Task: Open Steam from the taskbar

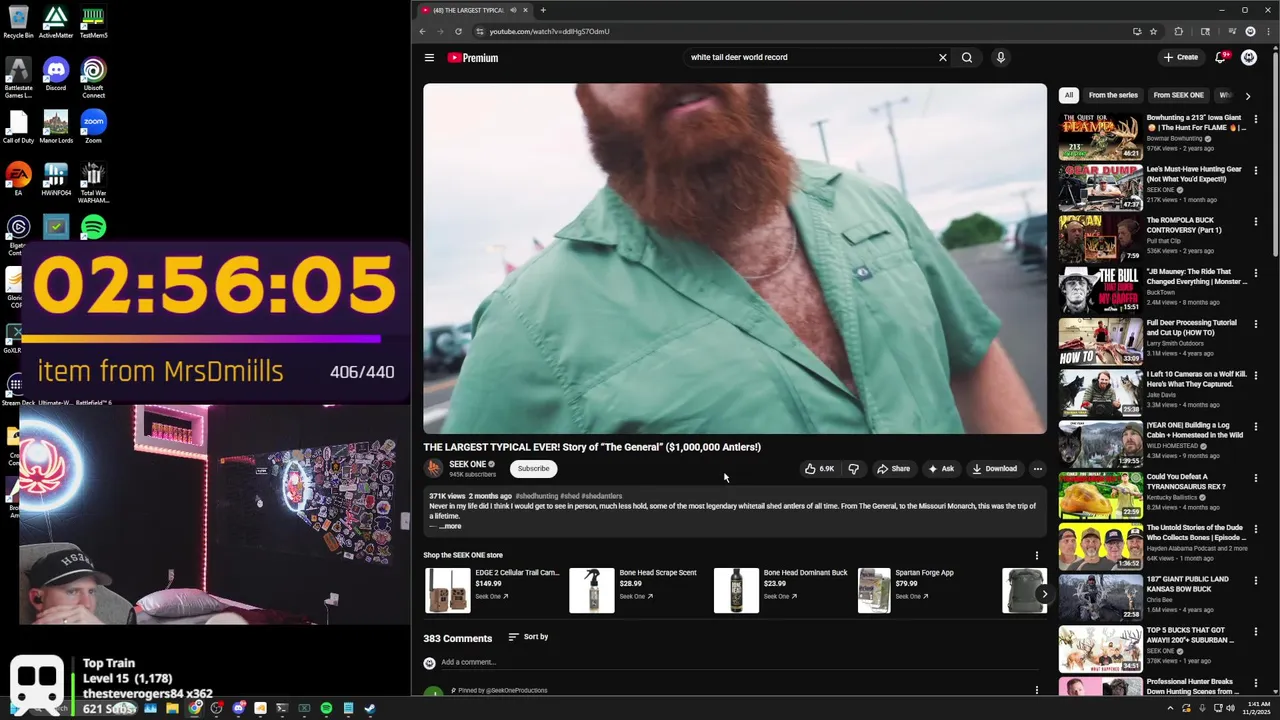Action: pos(370,708)
